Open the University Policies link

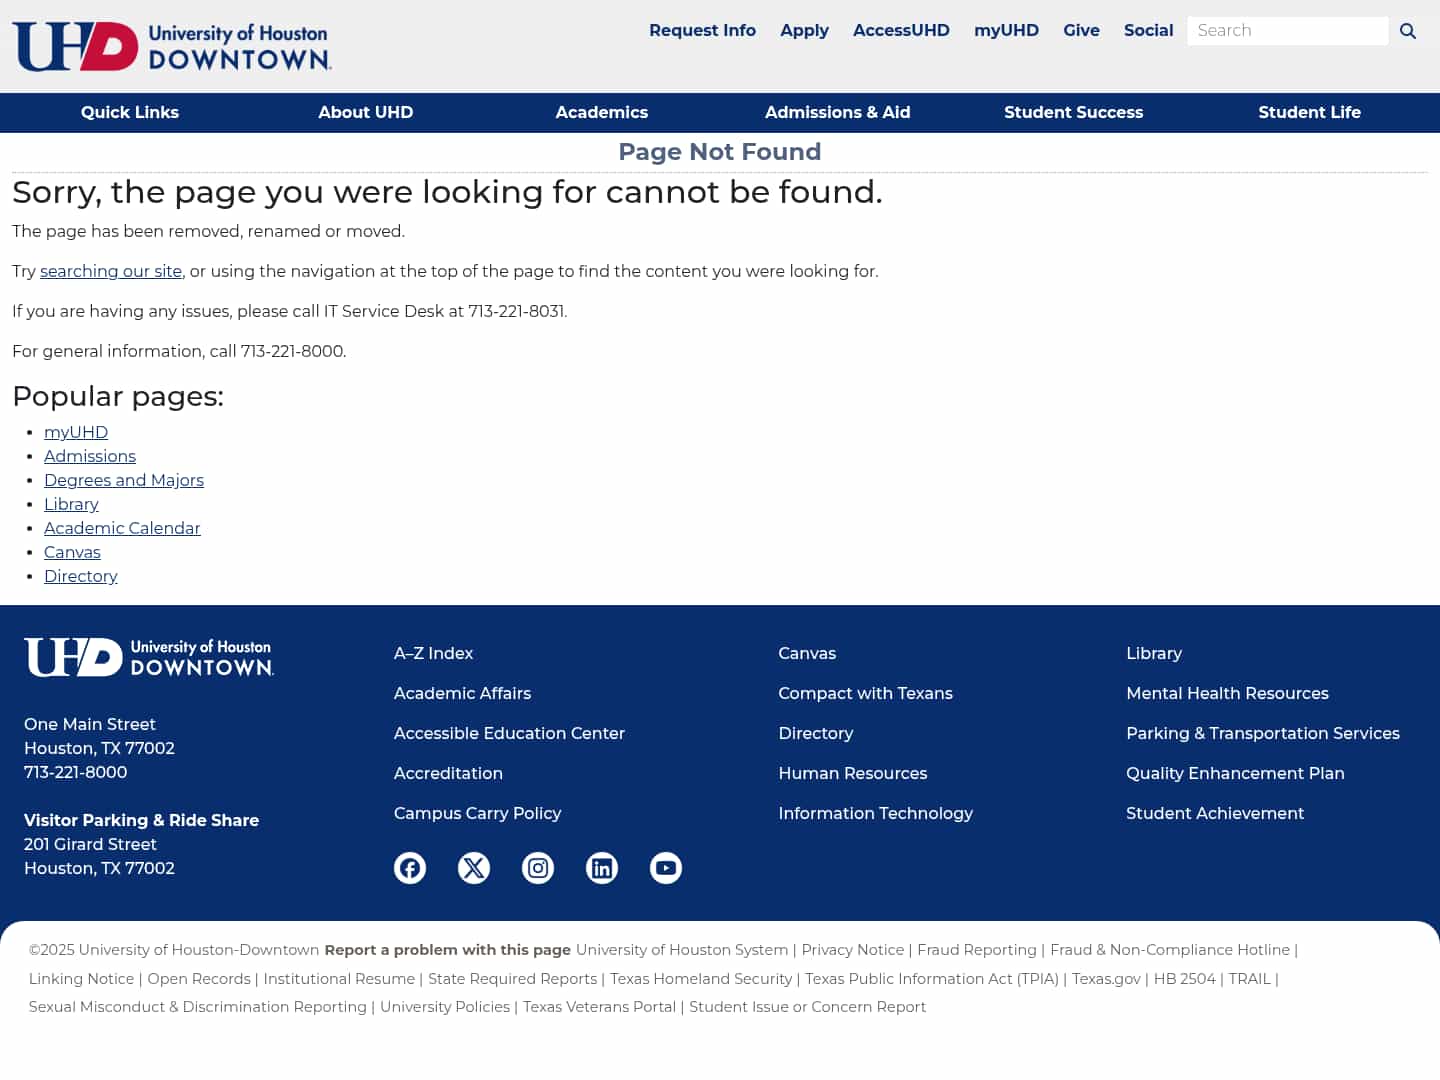445,1007
